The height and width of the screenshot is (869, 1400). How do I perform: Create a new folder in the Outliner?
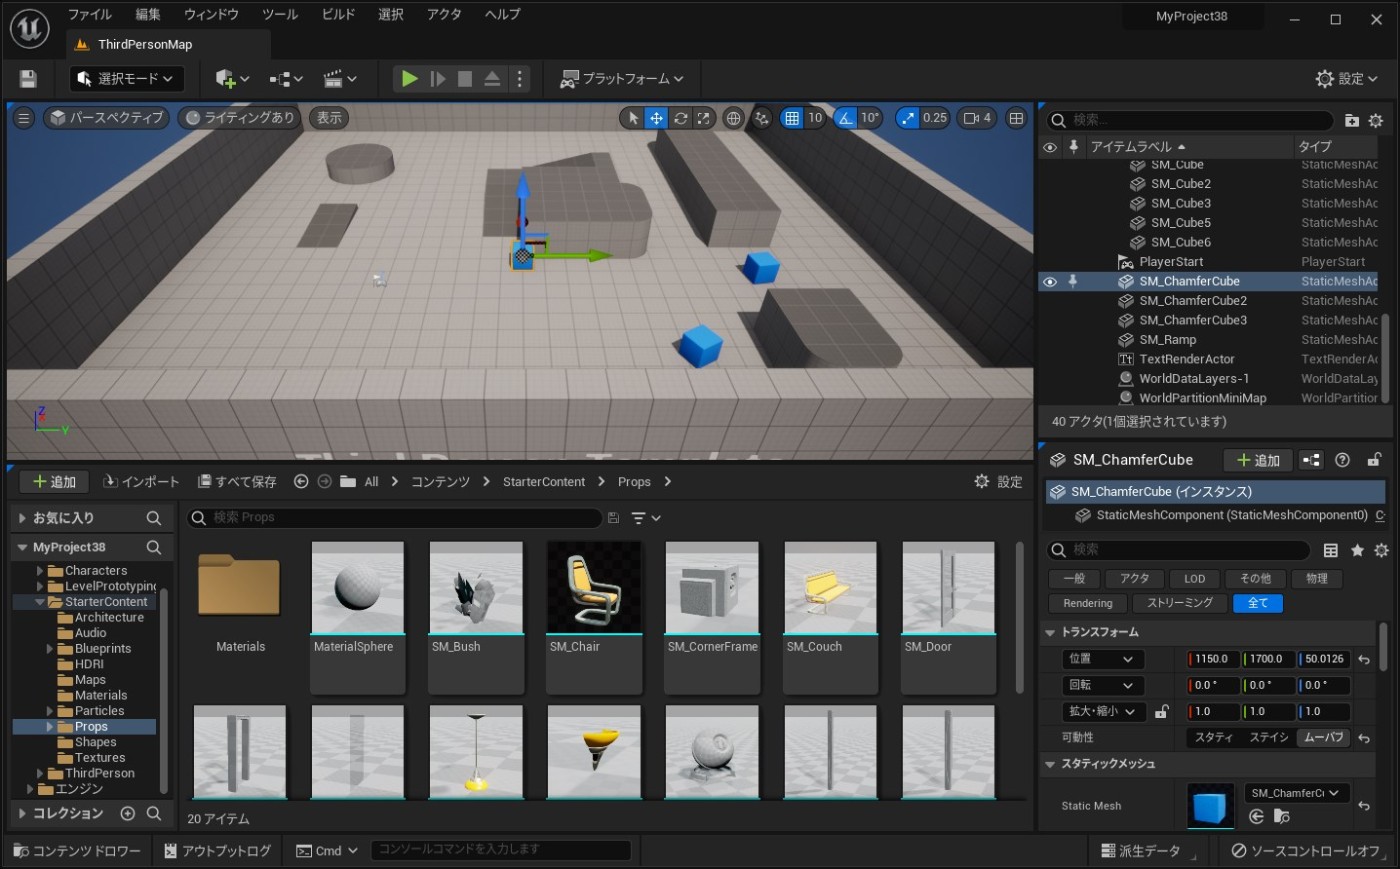[1352, 120]
